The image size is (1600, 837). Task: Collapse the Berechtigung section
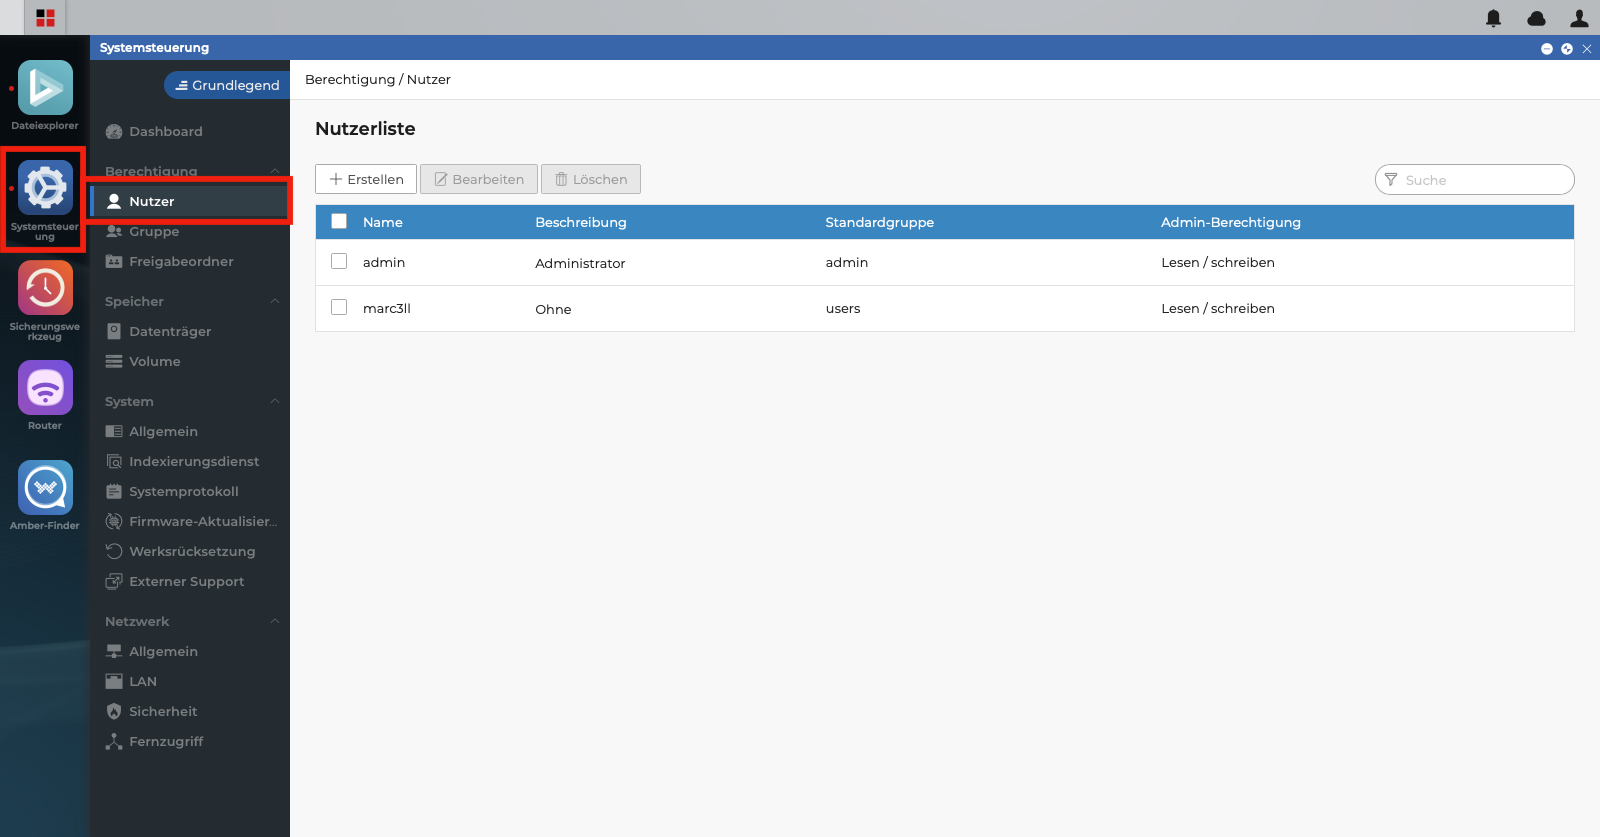click(274, 171)
